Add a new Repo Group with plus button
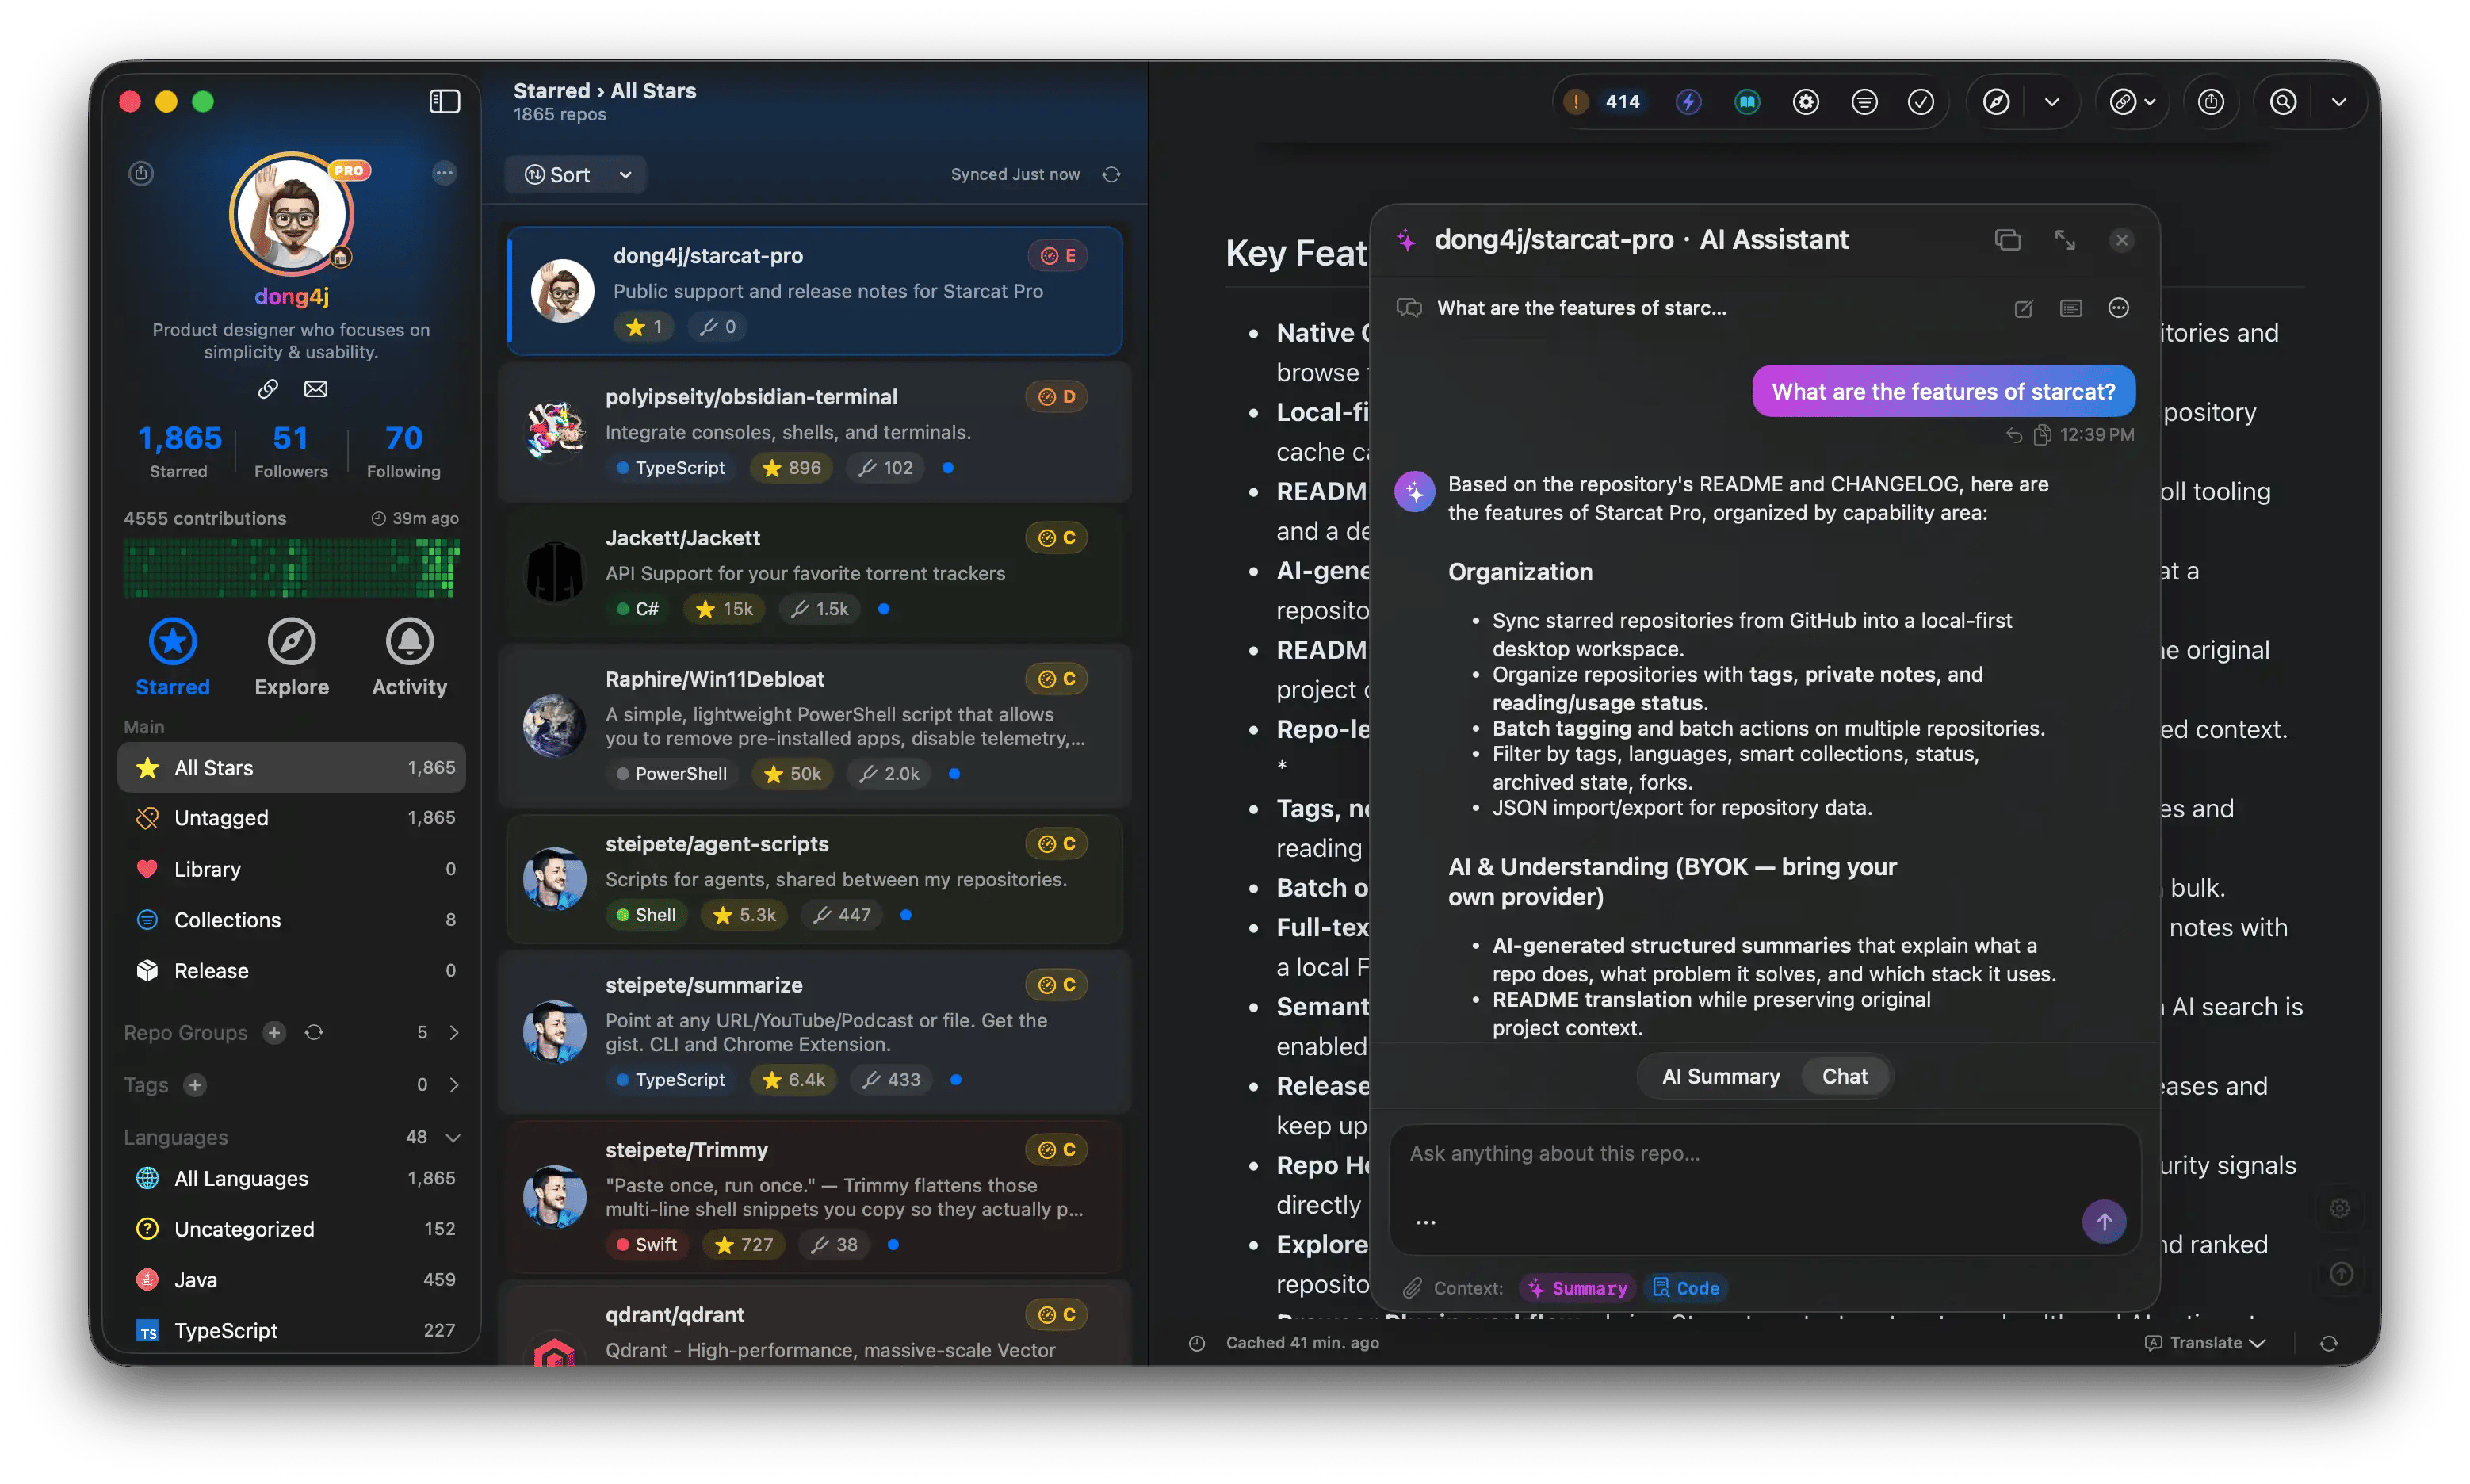The width and height of the screenshot is (2470, 1484). [x=274, y=1033]
